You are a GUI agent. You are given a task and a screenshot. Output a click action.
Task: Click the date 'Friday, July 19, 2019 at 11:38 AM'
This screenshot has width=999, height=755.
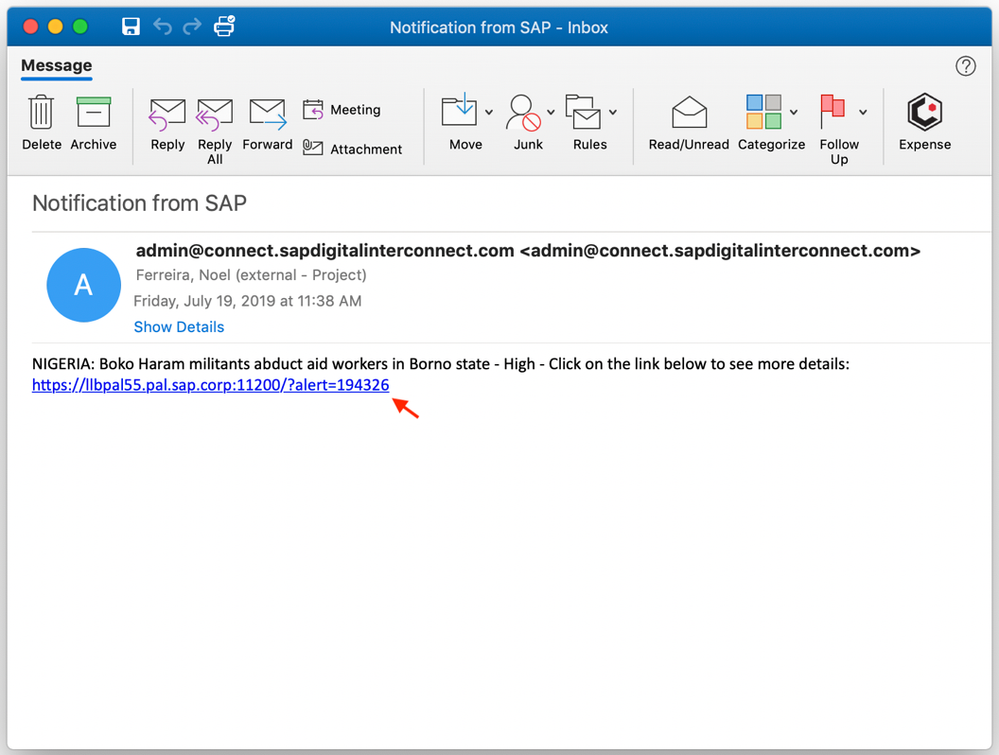tap(247, 301)
